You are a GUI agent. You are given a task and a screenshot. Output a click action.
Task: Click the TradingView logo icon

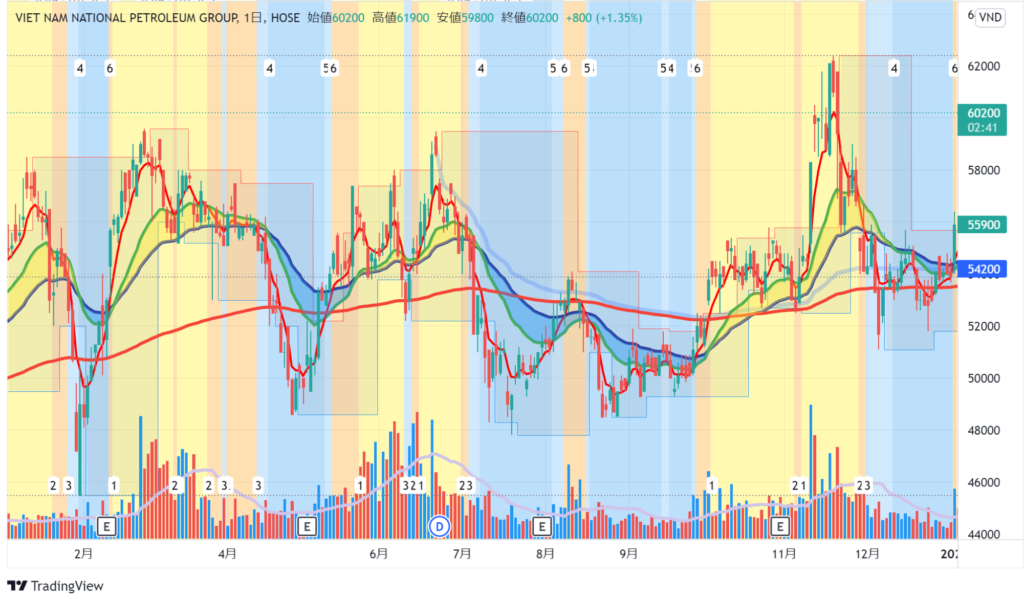coord(17,585)
